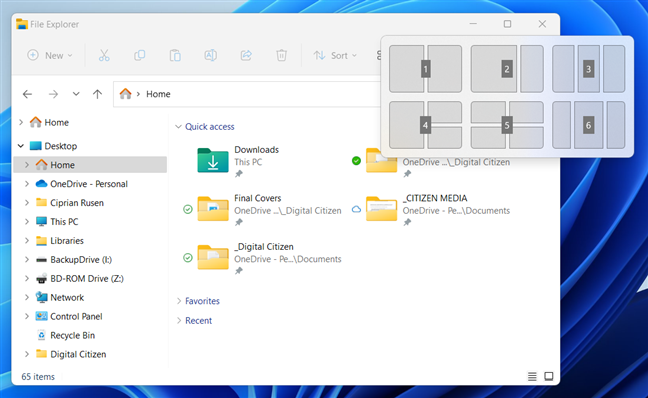Open OneDrive - Personal in sidebar
This screenshot has height=398, width=648.
click(x=88, y=184)
